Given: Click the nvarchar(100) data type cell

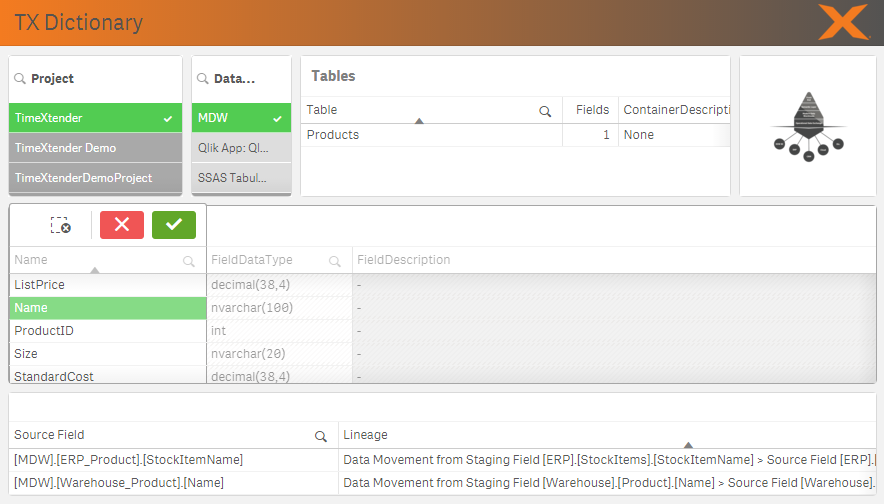Looking at the screenshot, I should coord(280,308).
